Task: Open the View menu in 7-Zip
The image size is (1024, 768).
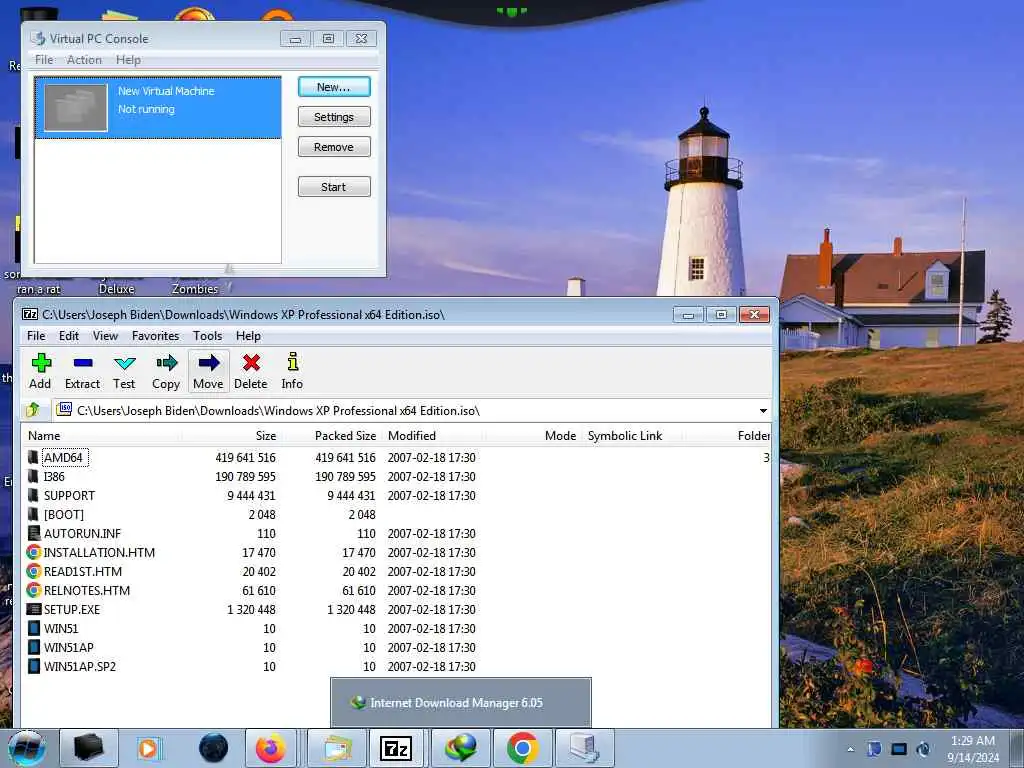Action: tap(105, 336)
